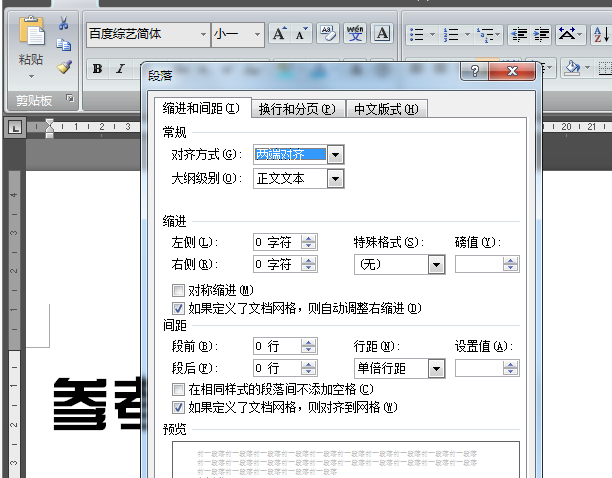Switch to 中文版式 tab

tap(386, 109)
